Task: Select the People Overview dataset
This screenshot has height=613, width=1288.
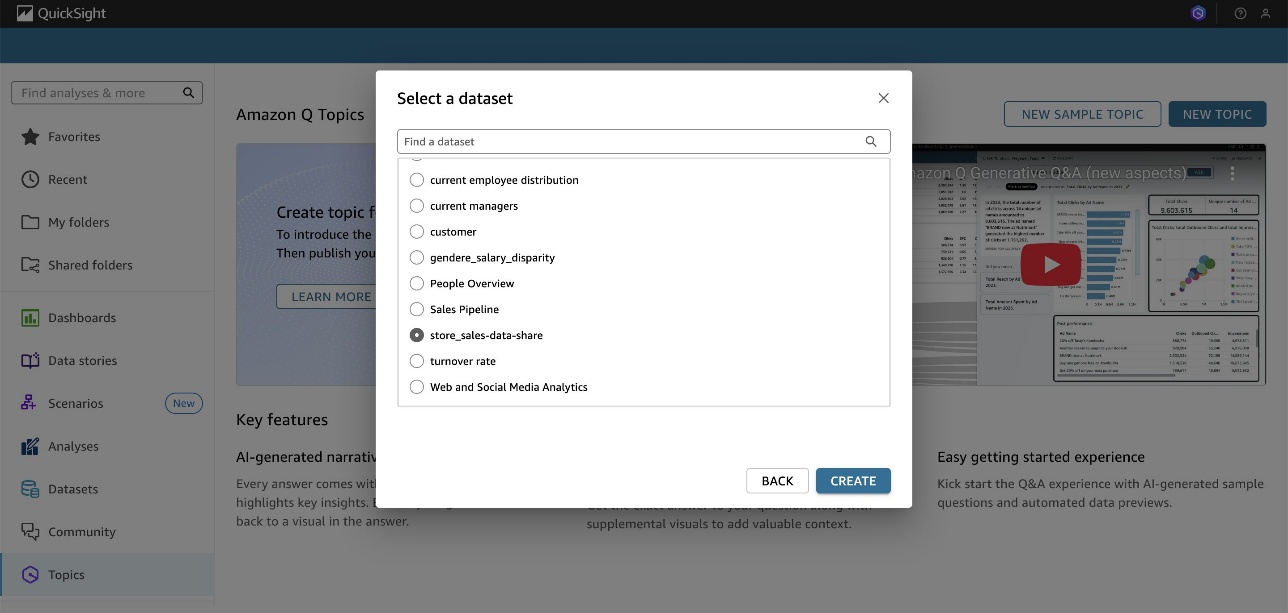Action: click(417, 284)
